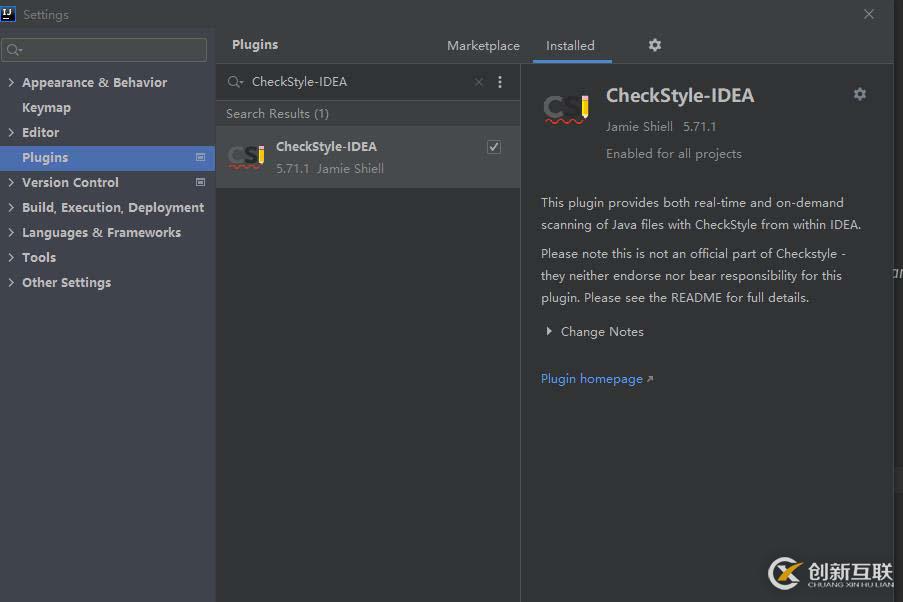Click the large CheckStyle-IDEA logo in details
Screen dimensions: 903x602
tap(566, 109)
